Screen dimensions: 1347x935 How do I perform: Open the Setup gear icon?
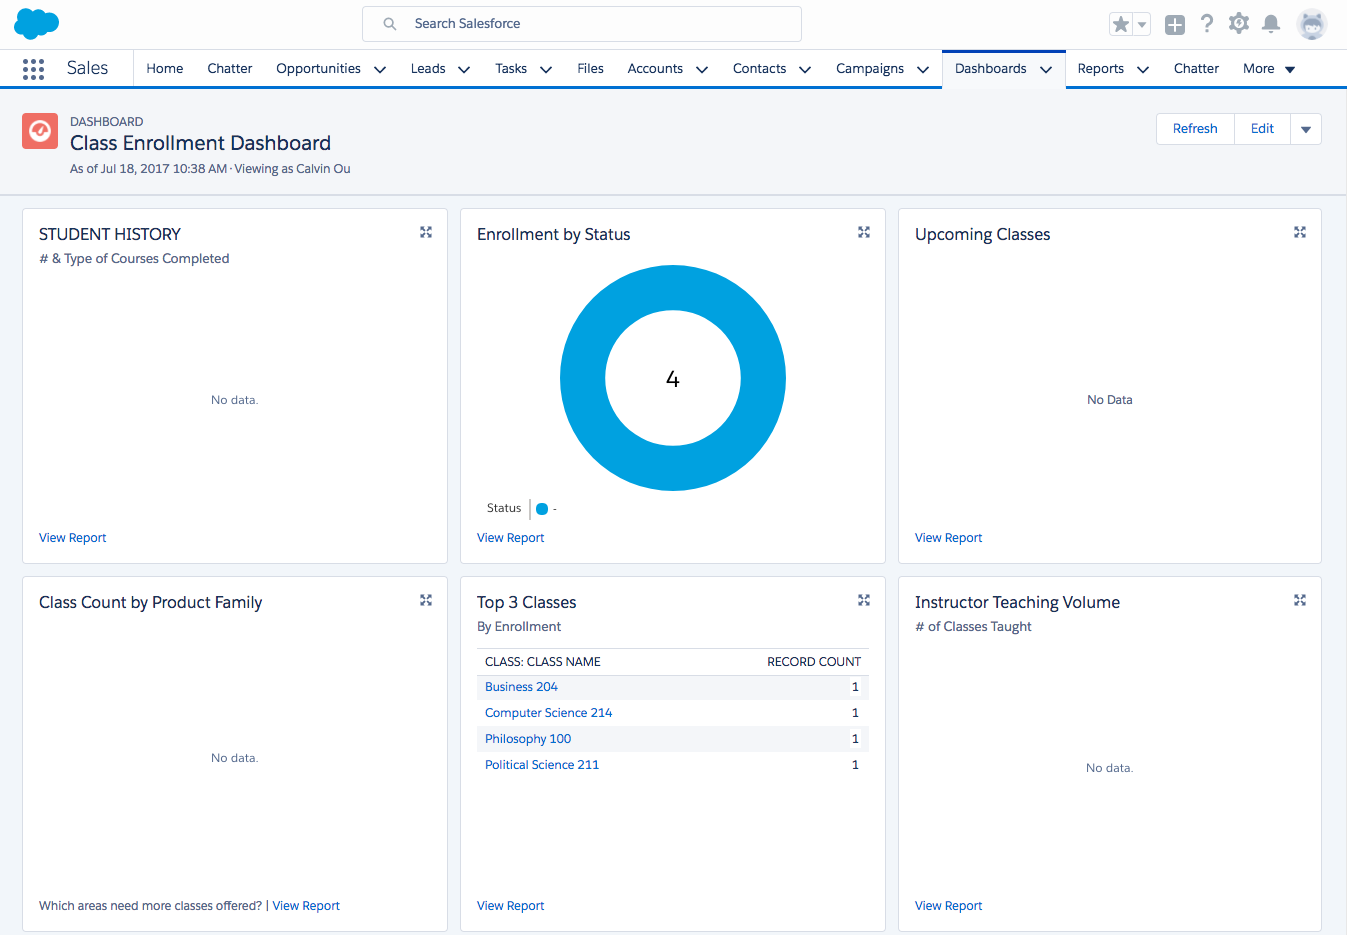[1239, 24]
